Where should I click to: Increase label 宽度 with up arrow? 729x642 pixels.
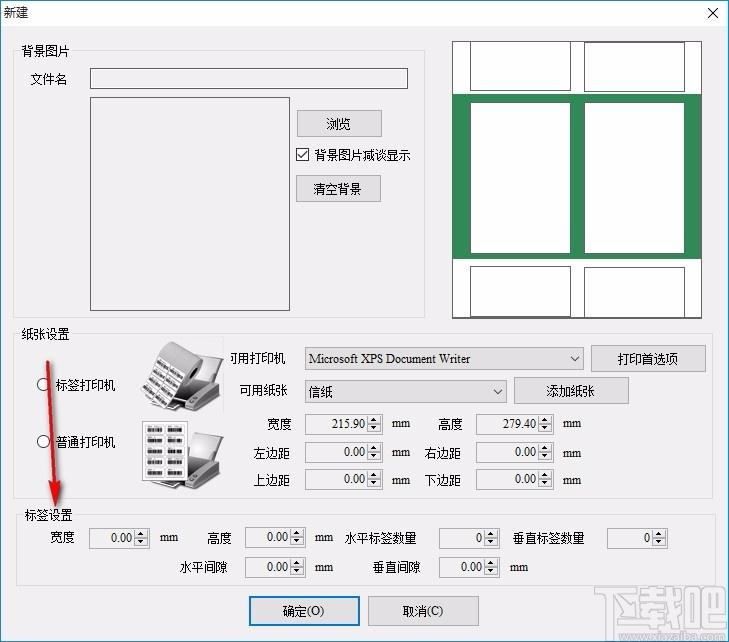pyautogui.click(x=141, y=534)
